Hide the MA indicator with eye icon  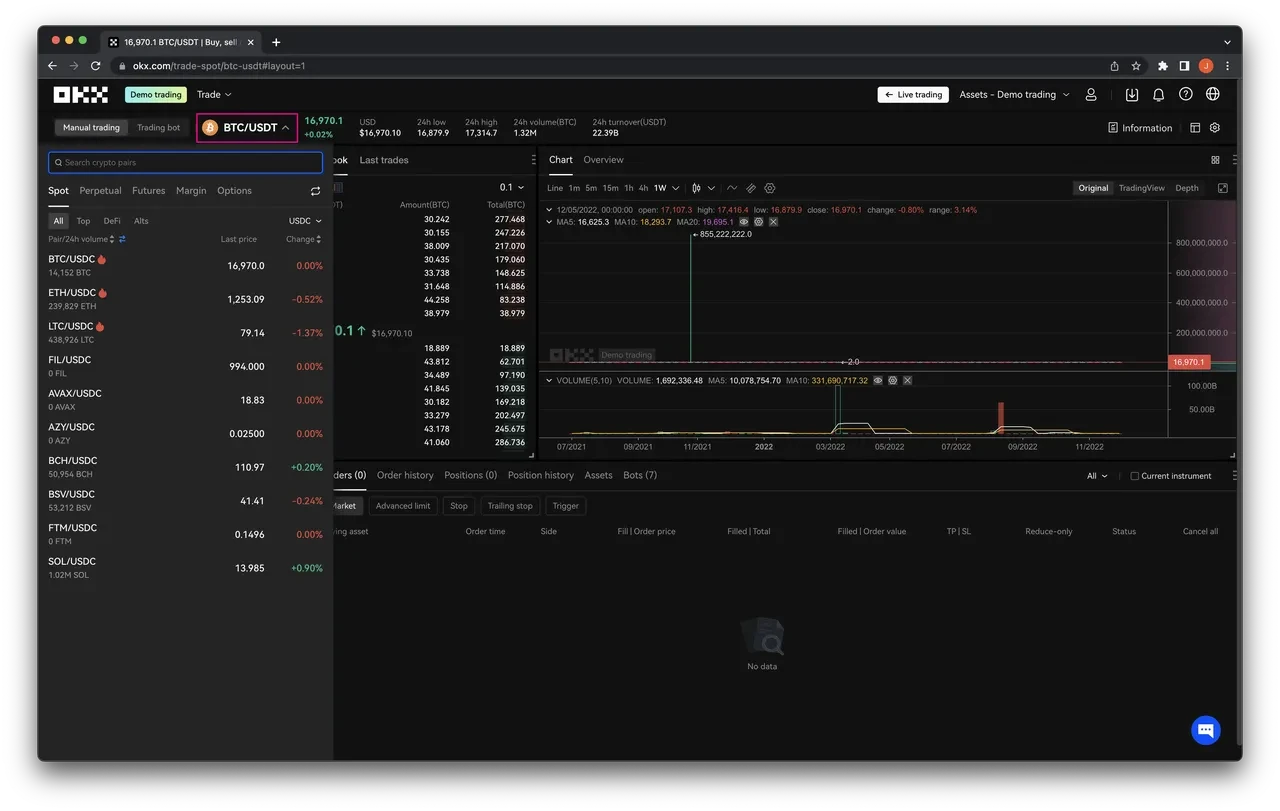(x=744, y=222)
